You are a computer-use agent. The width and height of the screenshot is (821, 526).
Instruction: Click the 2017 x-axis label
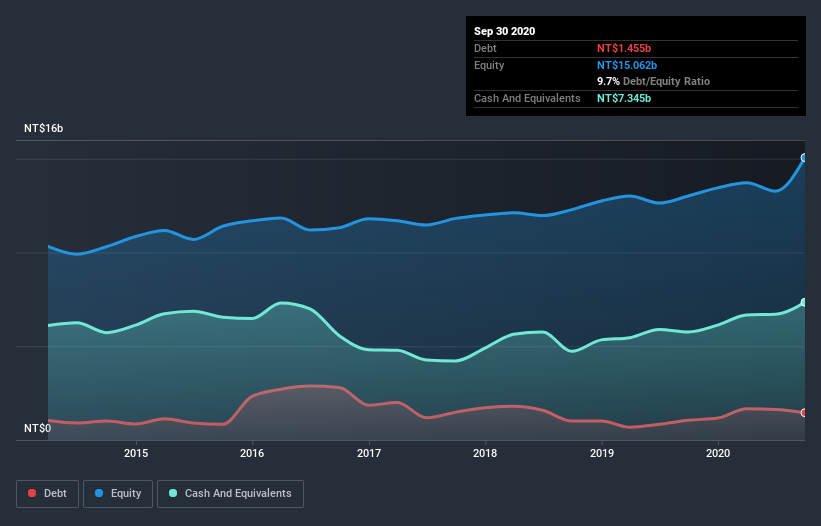coord(369,453)
